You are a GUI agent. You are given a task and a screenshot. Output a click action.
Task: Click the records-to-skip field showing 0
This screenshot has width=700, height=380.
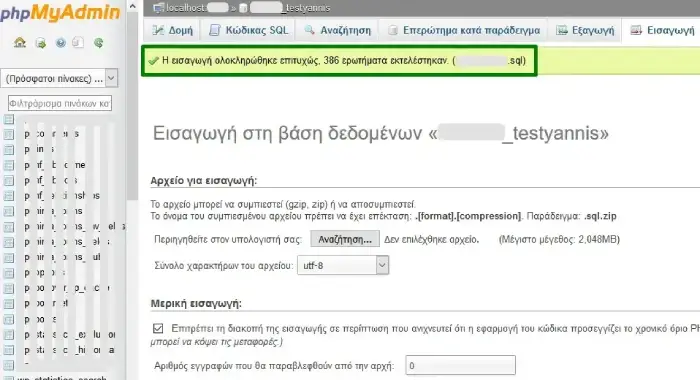(460, 365)
